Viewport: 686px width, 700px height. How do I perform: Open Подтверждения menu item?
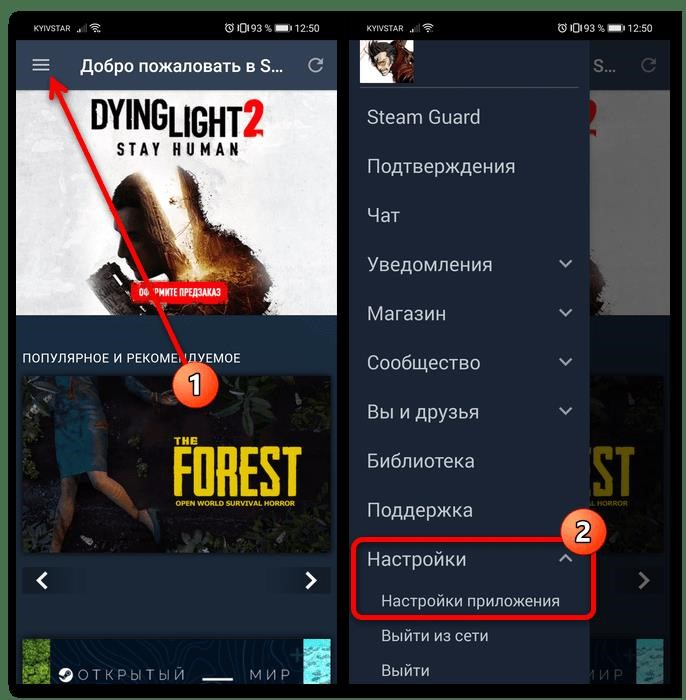[x=441, y=167]
